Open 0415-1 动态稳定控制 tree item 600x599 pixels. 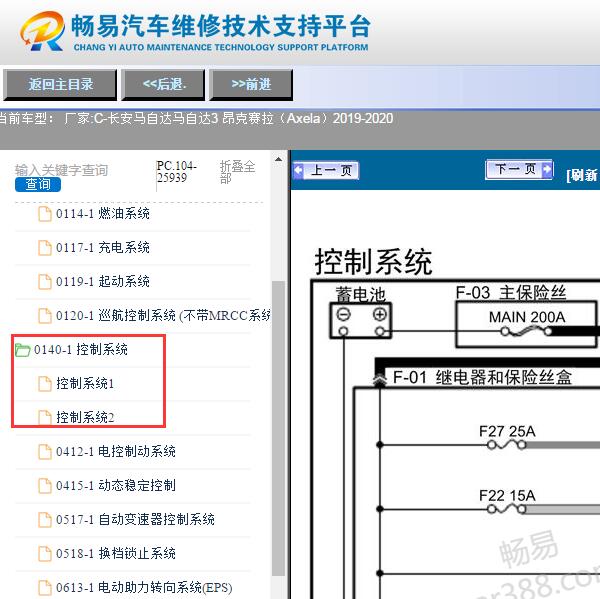click(116, 486)
